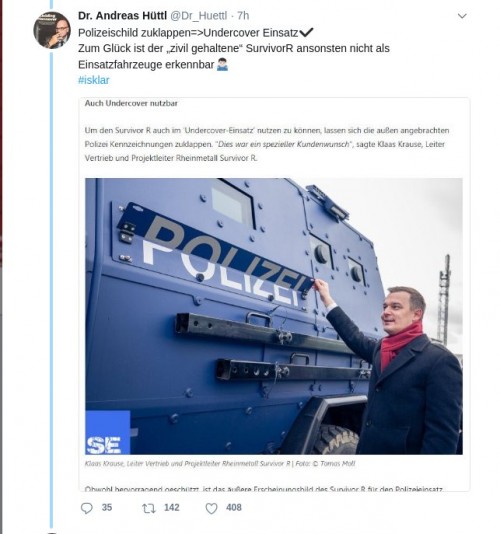Click the reply speech bubble icon
The image size is (500, 534).
[x=87, y=508]
